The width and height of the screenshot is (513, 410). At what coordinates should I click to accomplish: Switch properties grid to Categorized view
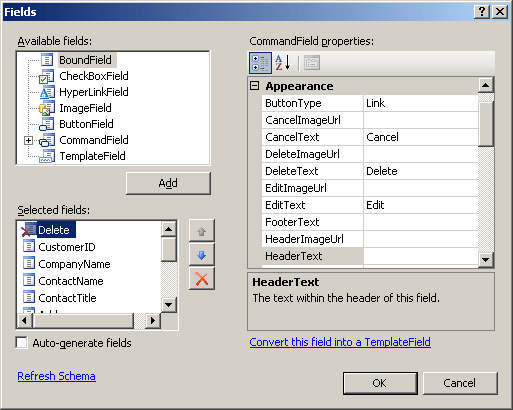[260, 63]
